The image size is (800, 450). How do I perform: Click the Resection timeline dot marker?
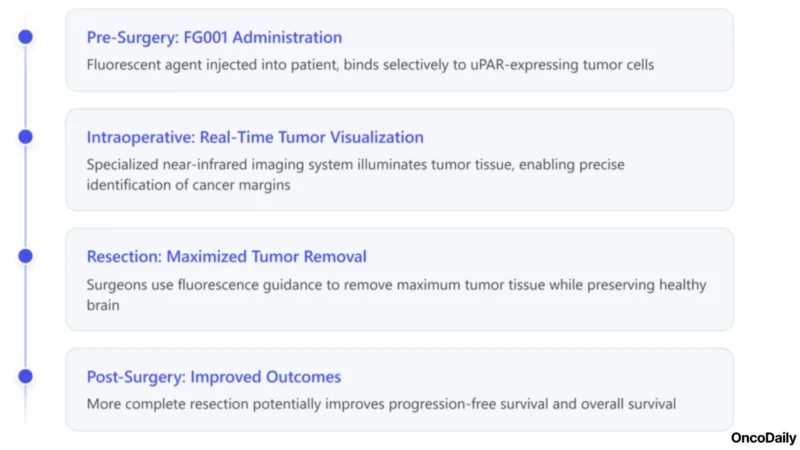pos(26,256)
